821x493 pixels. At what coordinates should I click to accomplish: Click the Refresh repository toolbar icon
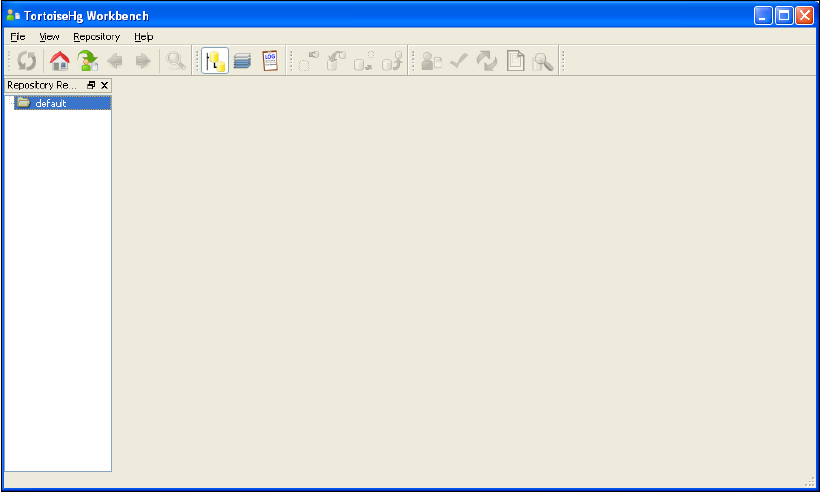[27, 61]
